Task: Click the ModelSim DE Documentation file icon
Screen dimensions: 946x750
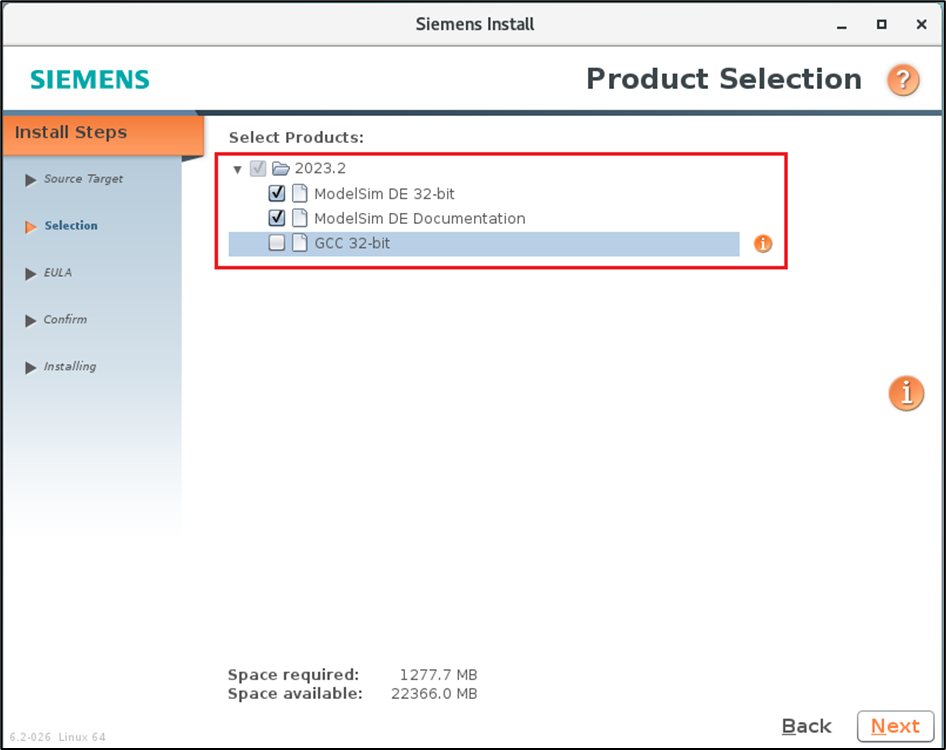Action: coord(299,218)
